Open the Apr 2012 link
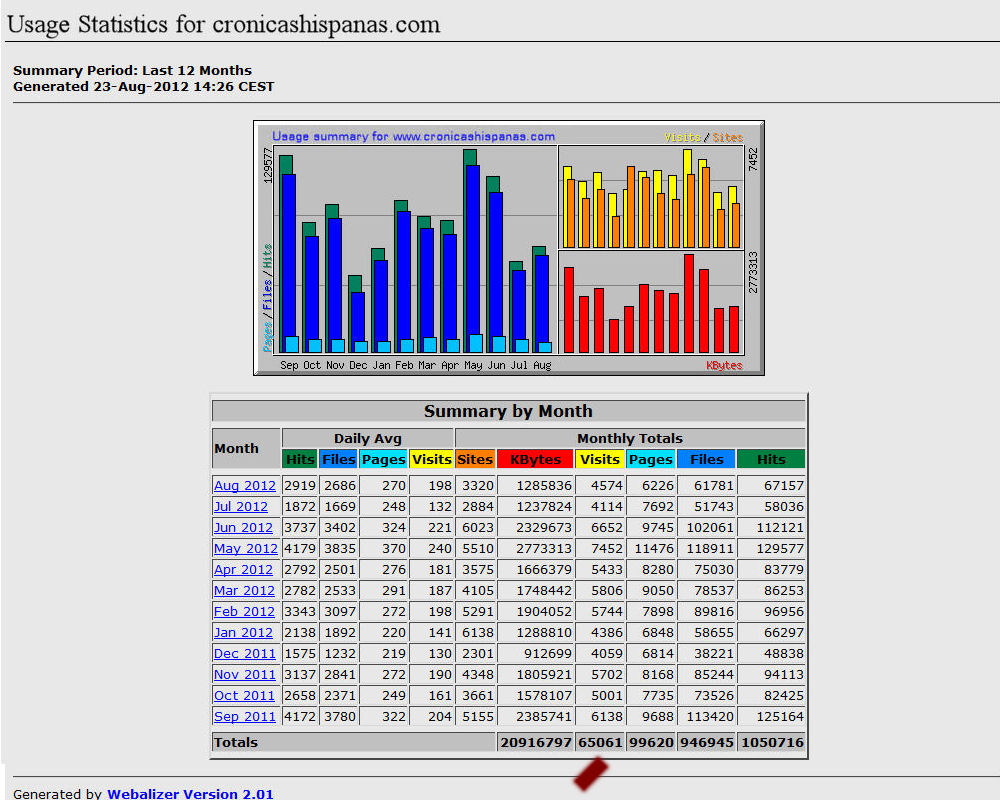The image size is (1000, 800). (243, 569)
